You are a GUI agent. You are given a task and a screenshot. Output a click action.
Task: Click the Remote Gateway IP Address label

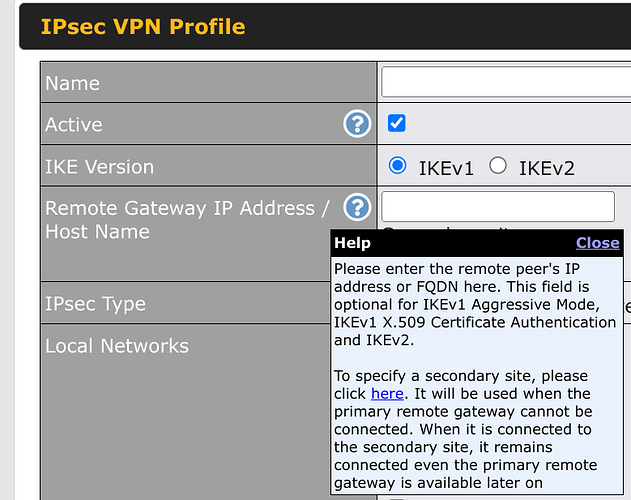tap(186, 208)
